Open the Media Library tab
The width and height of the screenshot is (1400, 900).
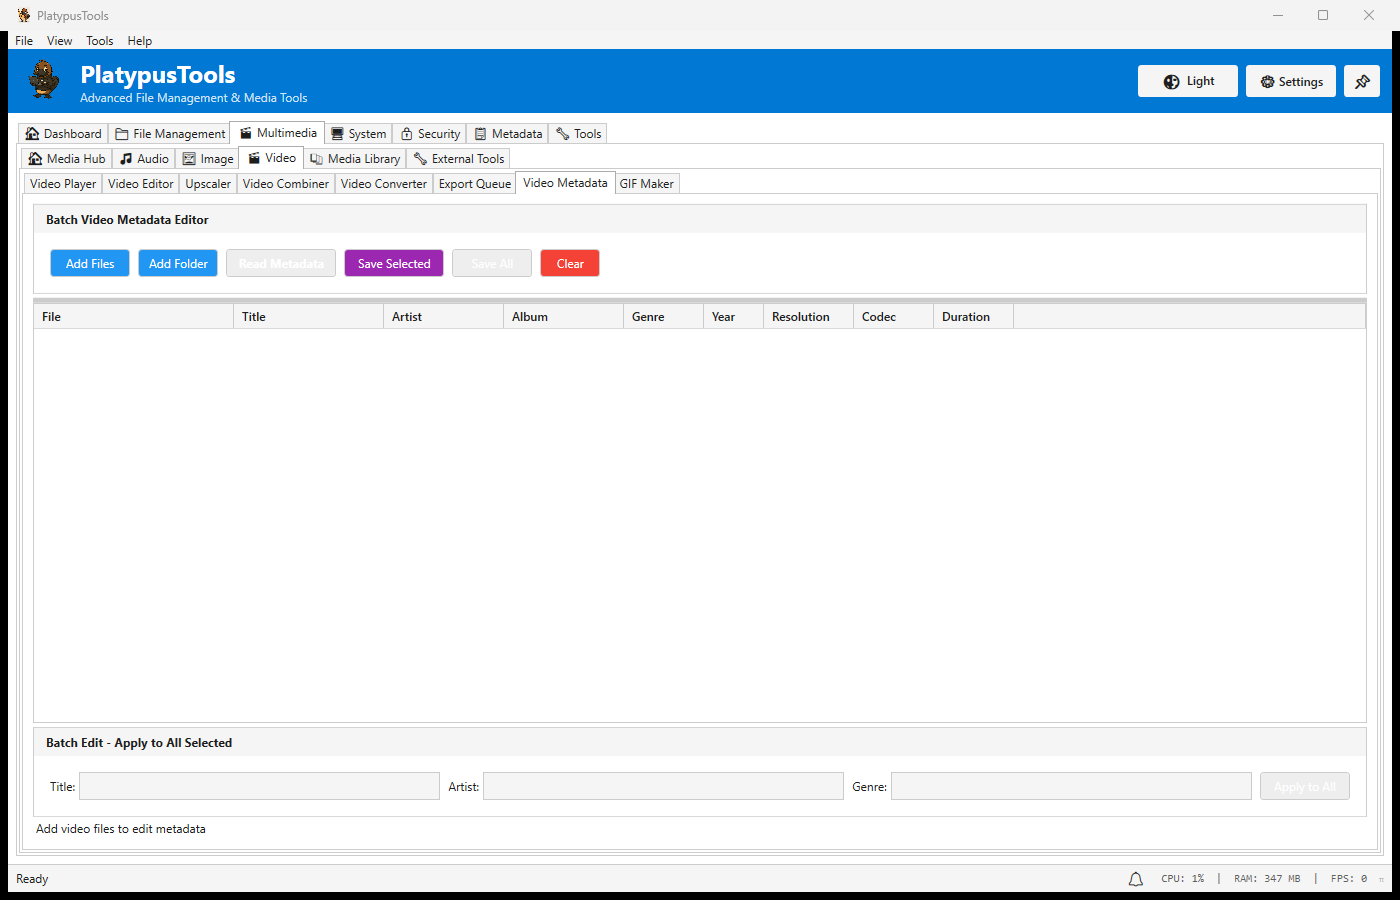coord(355,159)
